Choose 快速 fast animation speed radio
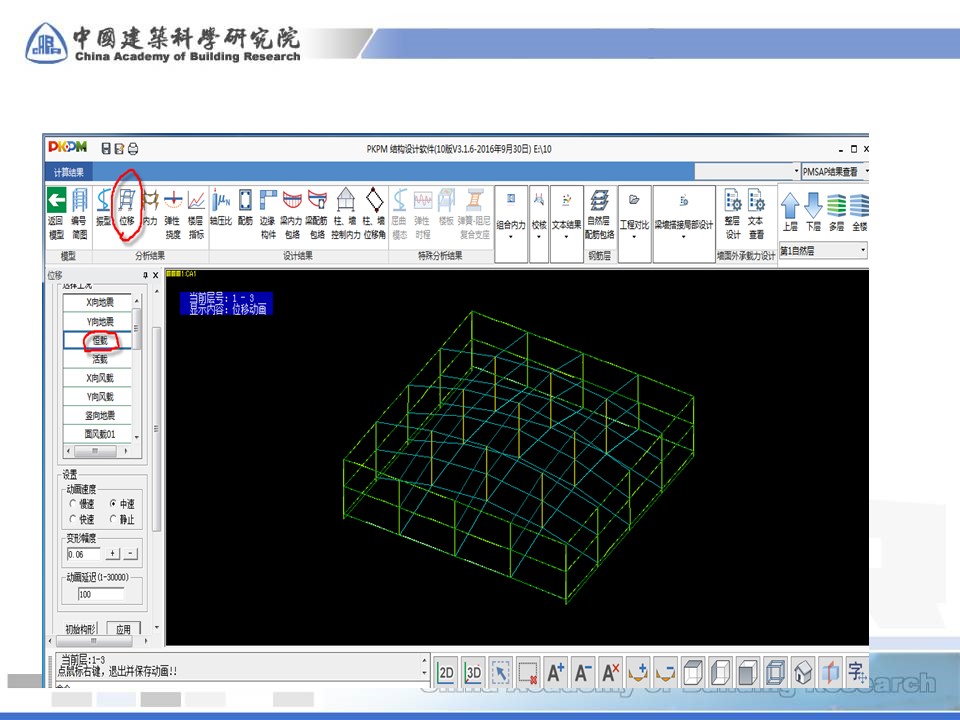This screenshot has height=720, width=960. tap(73, 519)
